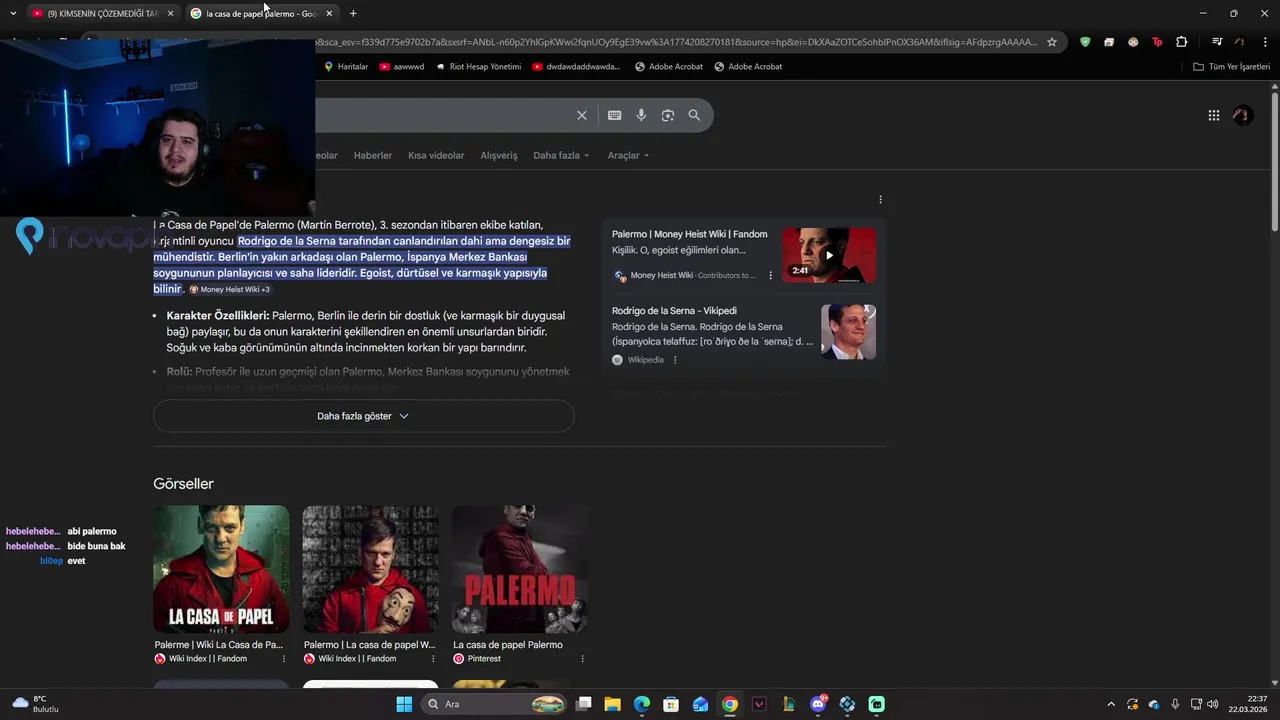This screenshot has width=1280, height=720.
Task: Expand Daha fazla göster in AI overview
Action: [x=363, y=416]
